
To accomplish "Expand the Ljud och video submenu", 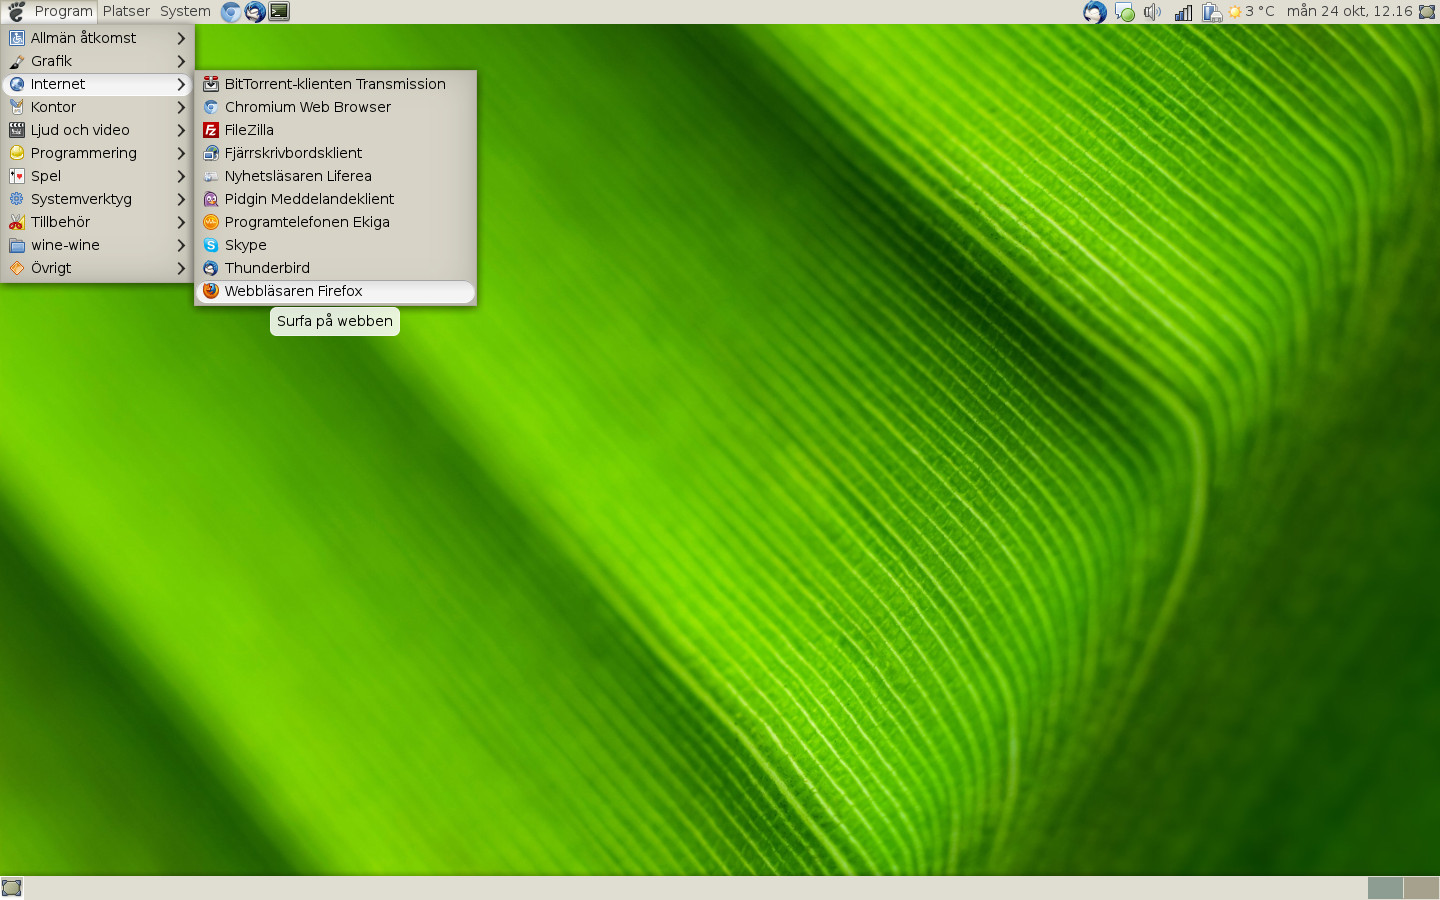I will [98, 130].
